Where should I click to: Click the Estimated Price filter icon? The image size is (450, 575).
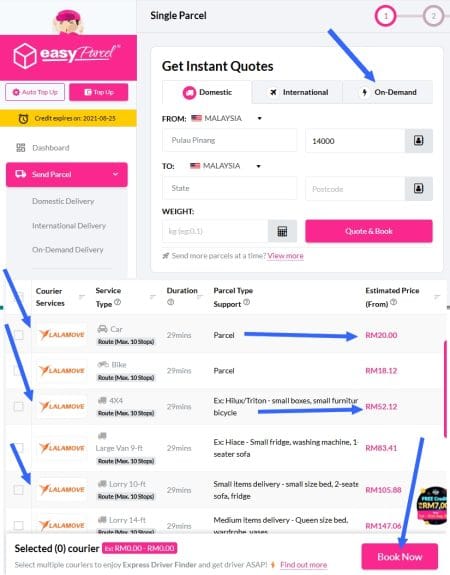(x=437, y=296)
